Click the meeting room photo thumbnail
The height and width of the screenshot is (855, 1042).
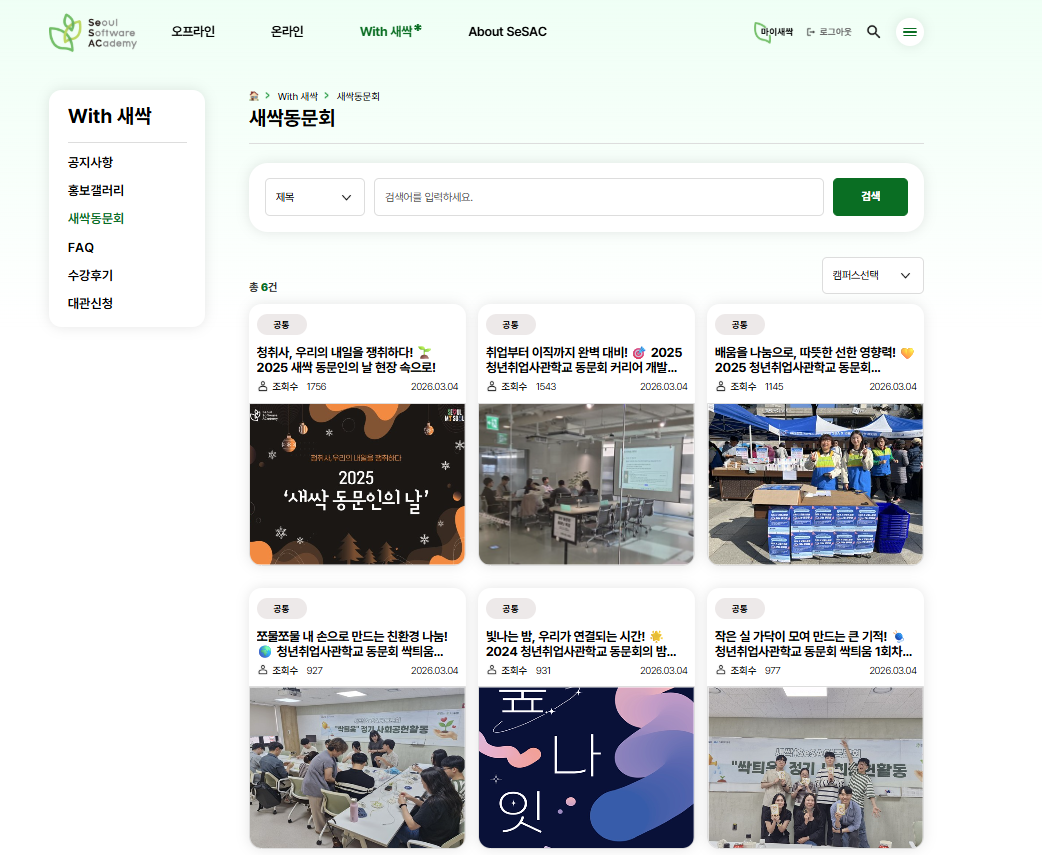tap(586, 484)
